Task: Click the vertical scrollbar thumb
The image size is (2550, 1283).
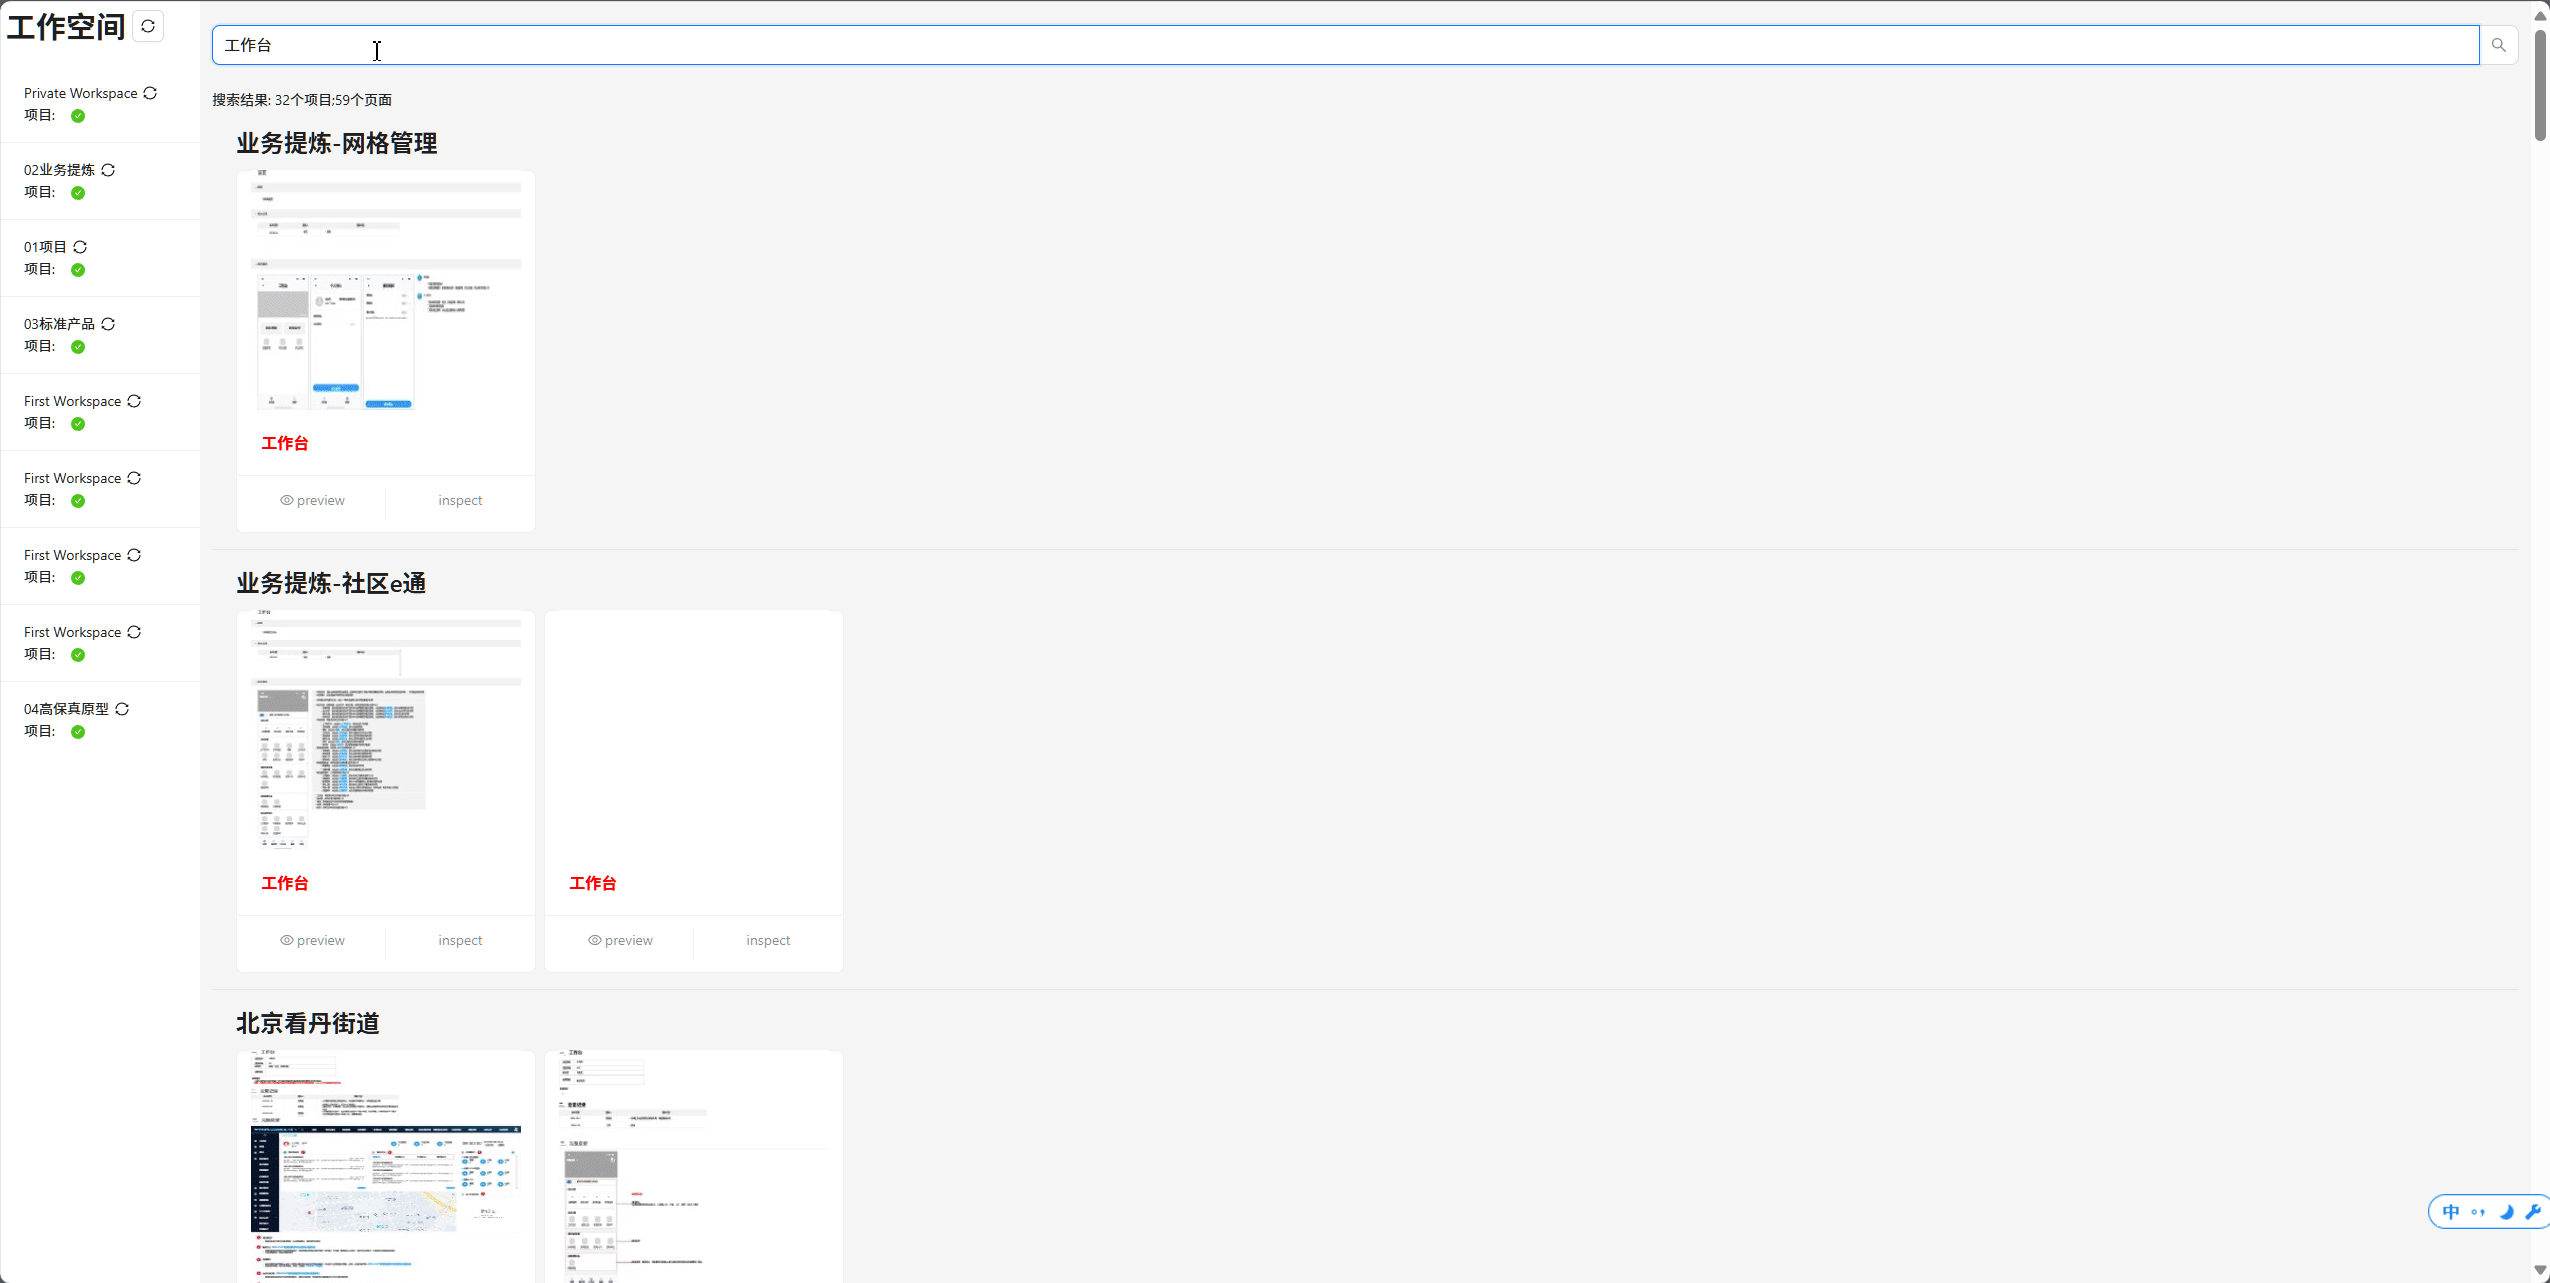Action: [x=2540, y=85]
